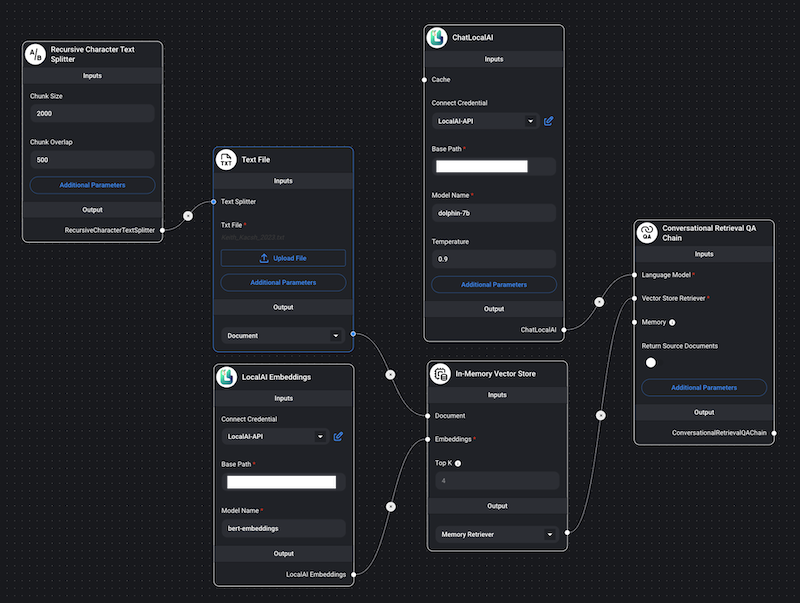Image resolution: width=800 pixels, height=603 pixels.
Task: Click the LocalAI Embeddings node icon
Action: click(x=226, y=376)
